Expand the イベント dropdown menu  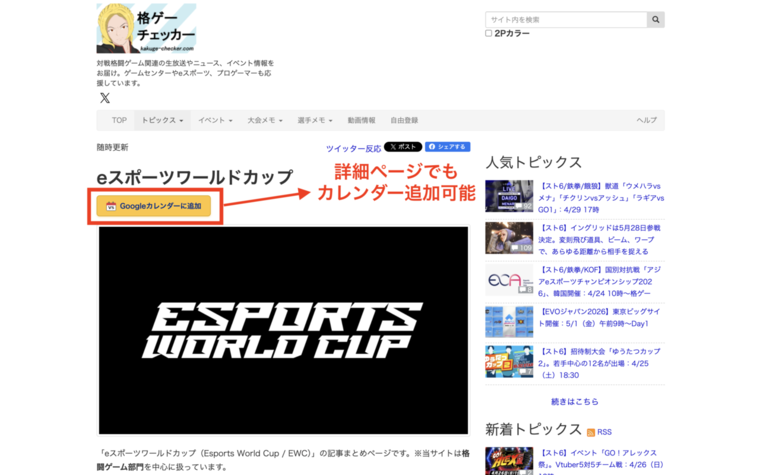point(215,120)
